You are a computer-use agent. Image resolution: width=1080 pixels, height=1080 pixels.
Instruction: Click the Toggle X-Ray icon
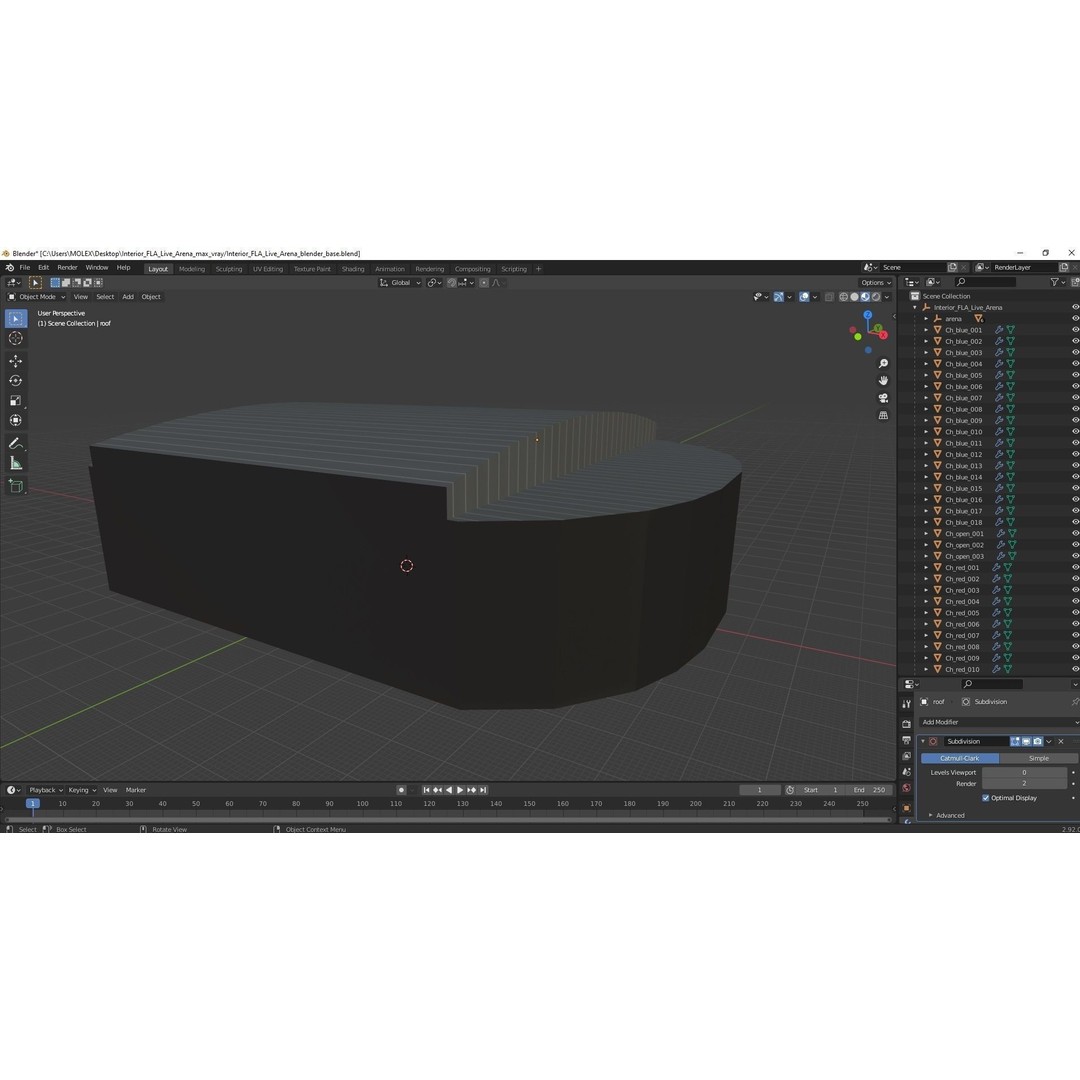[x=830, y=296]
